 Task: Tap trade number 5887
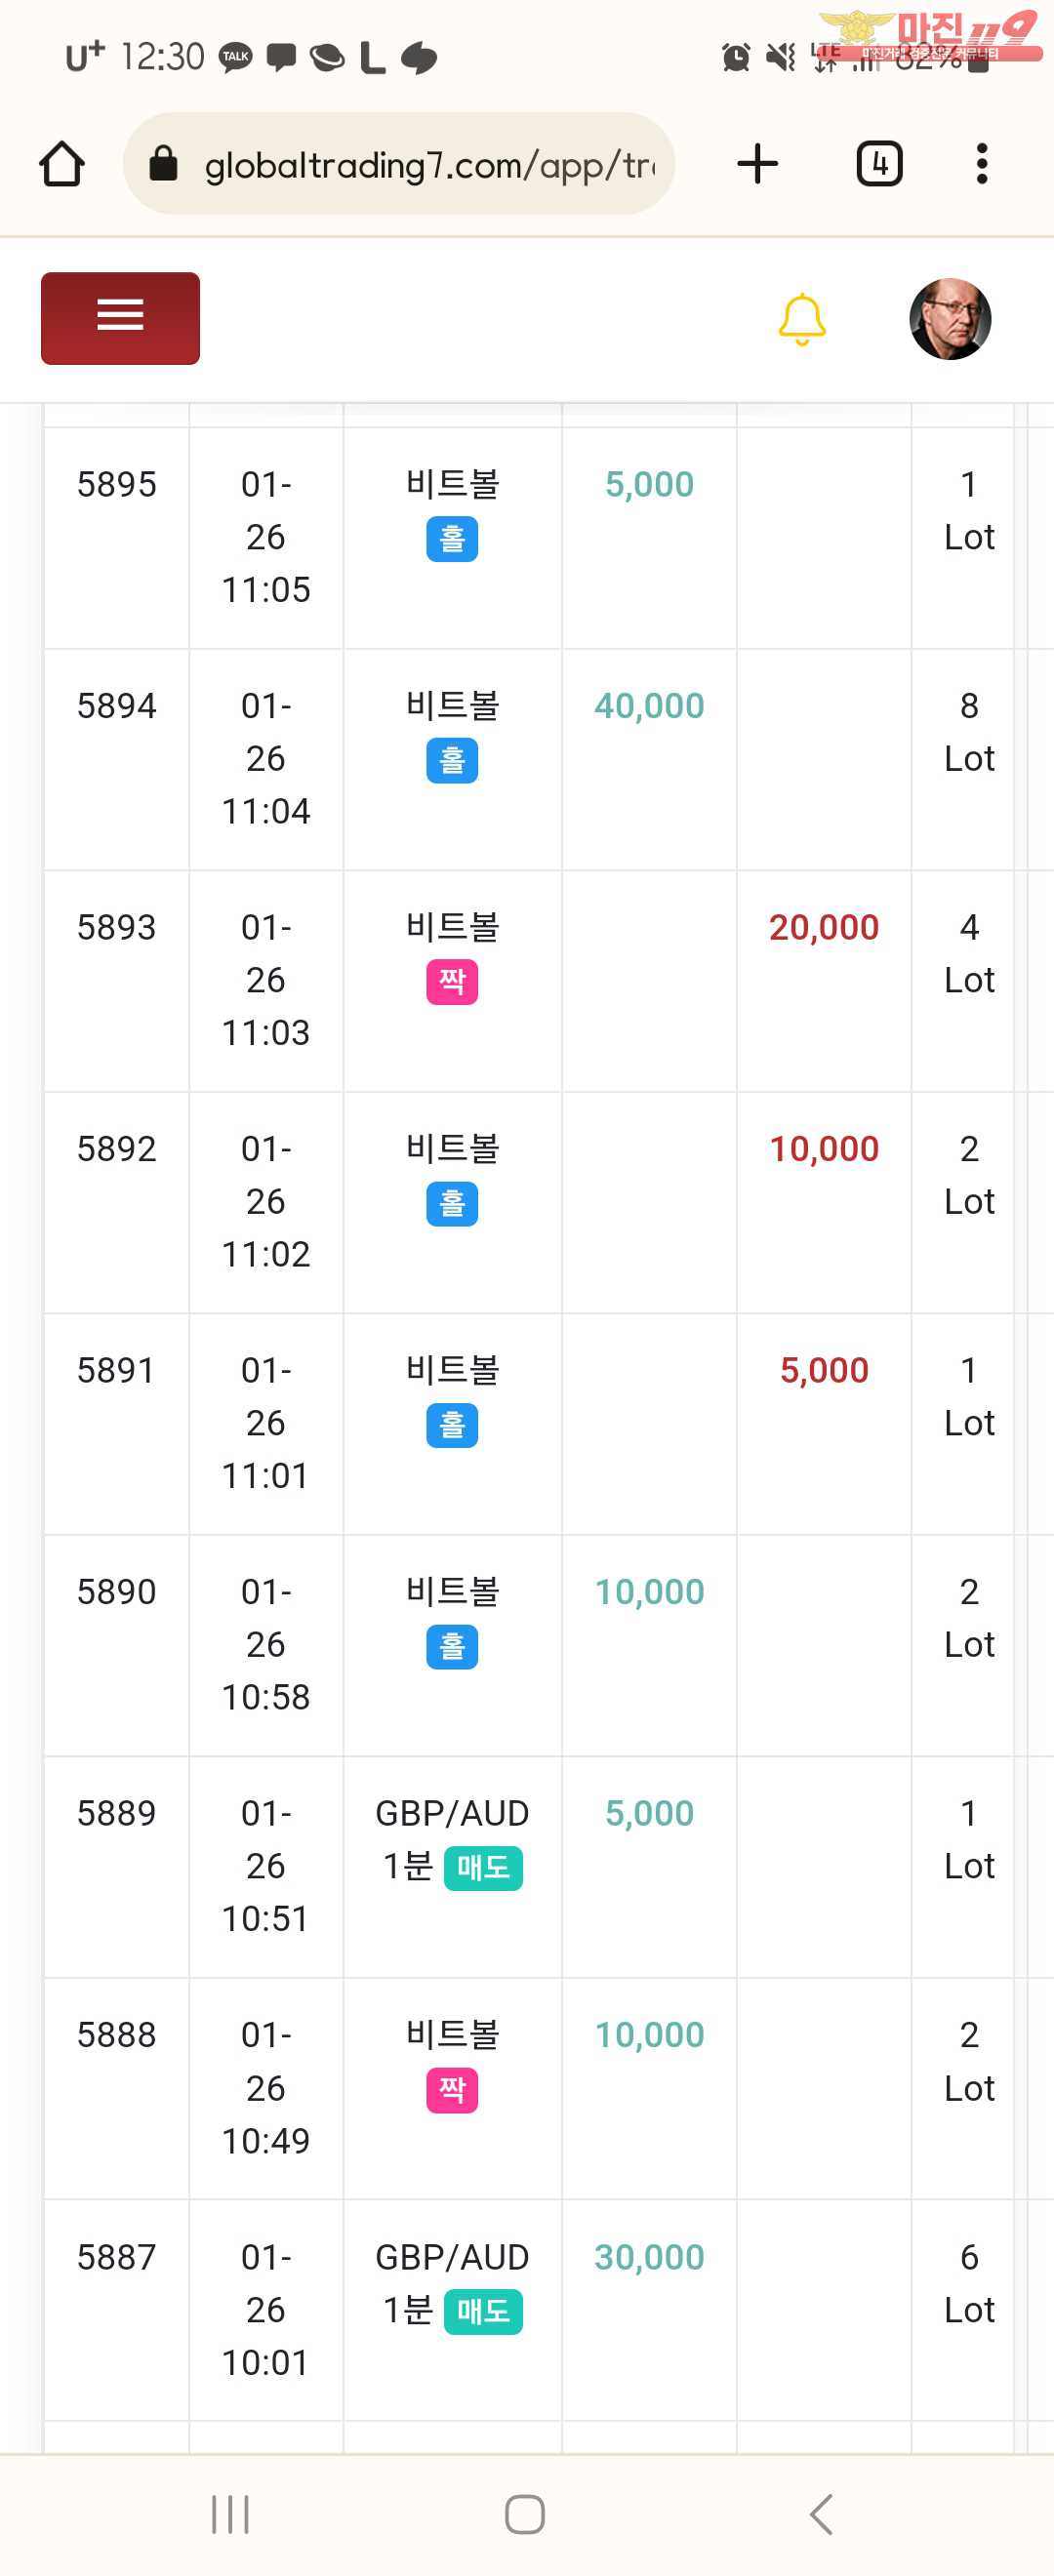pos(116,2257)
